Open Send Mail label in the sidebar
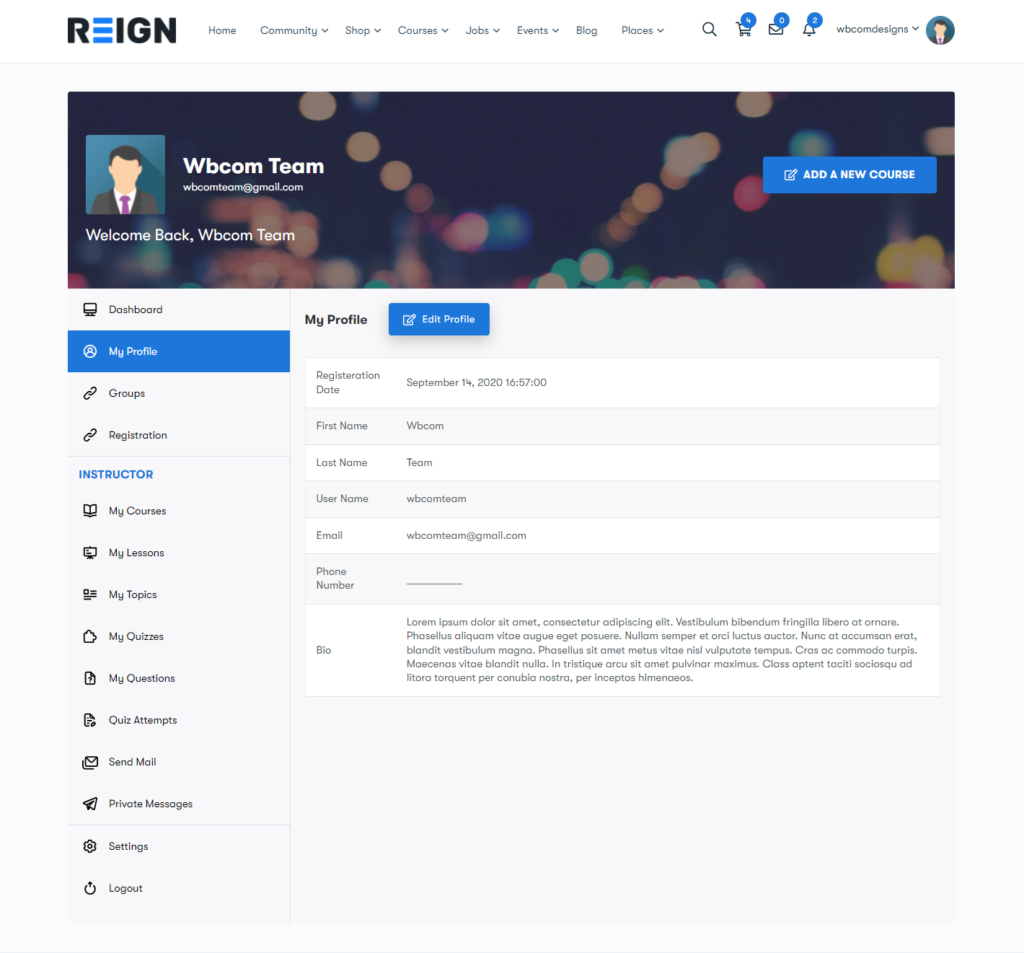Screen dimensions: 1024x953 [x=132, y=762]
